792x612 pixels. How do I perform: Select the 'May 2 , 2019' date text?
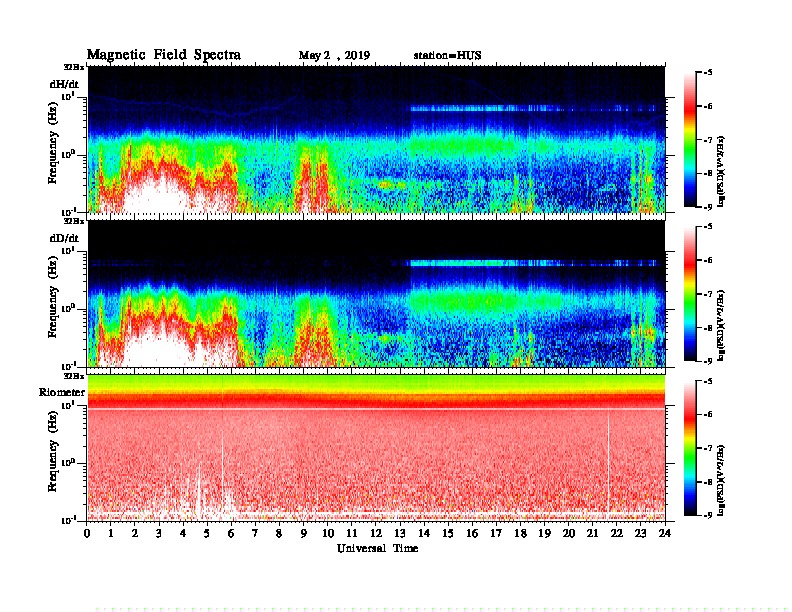(x=334, y=56)
